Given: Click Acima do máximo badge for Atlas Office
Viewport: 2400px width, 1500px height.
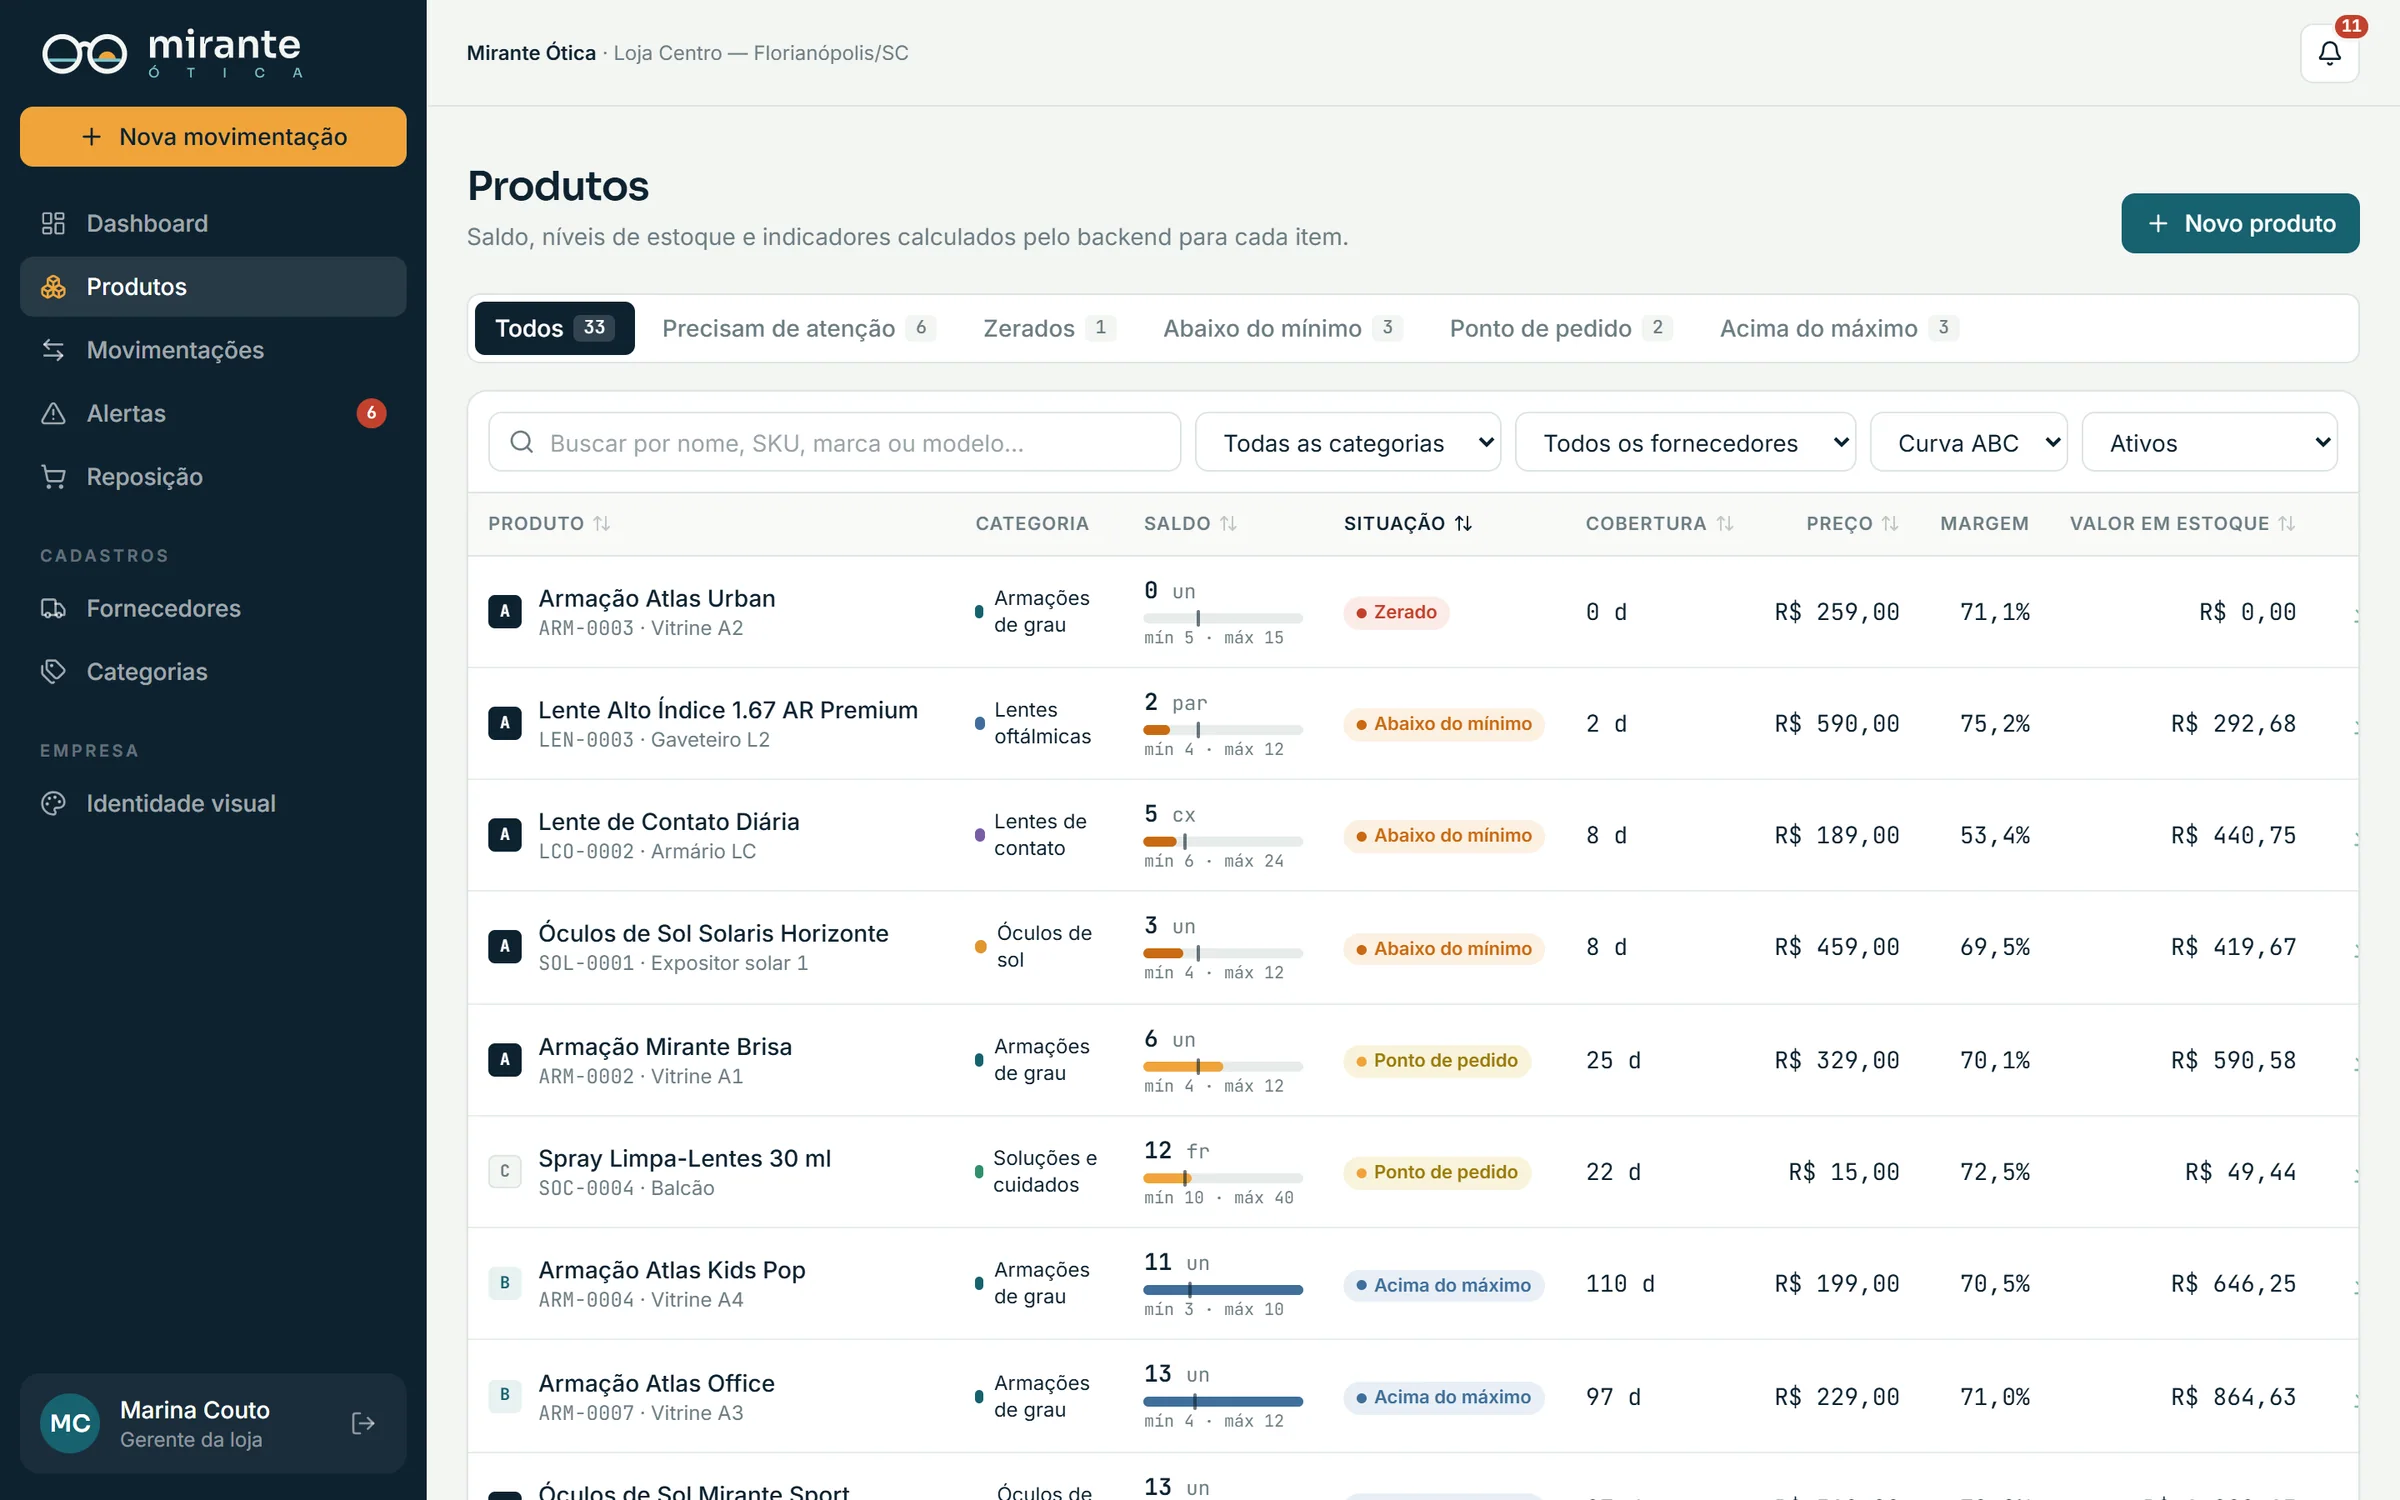Looking at the screenshot, I should pyautogui.click(x=1443, y=1397).
